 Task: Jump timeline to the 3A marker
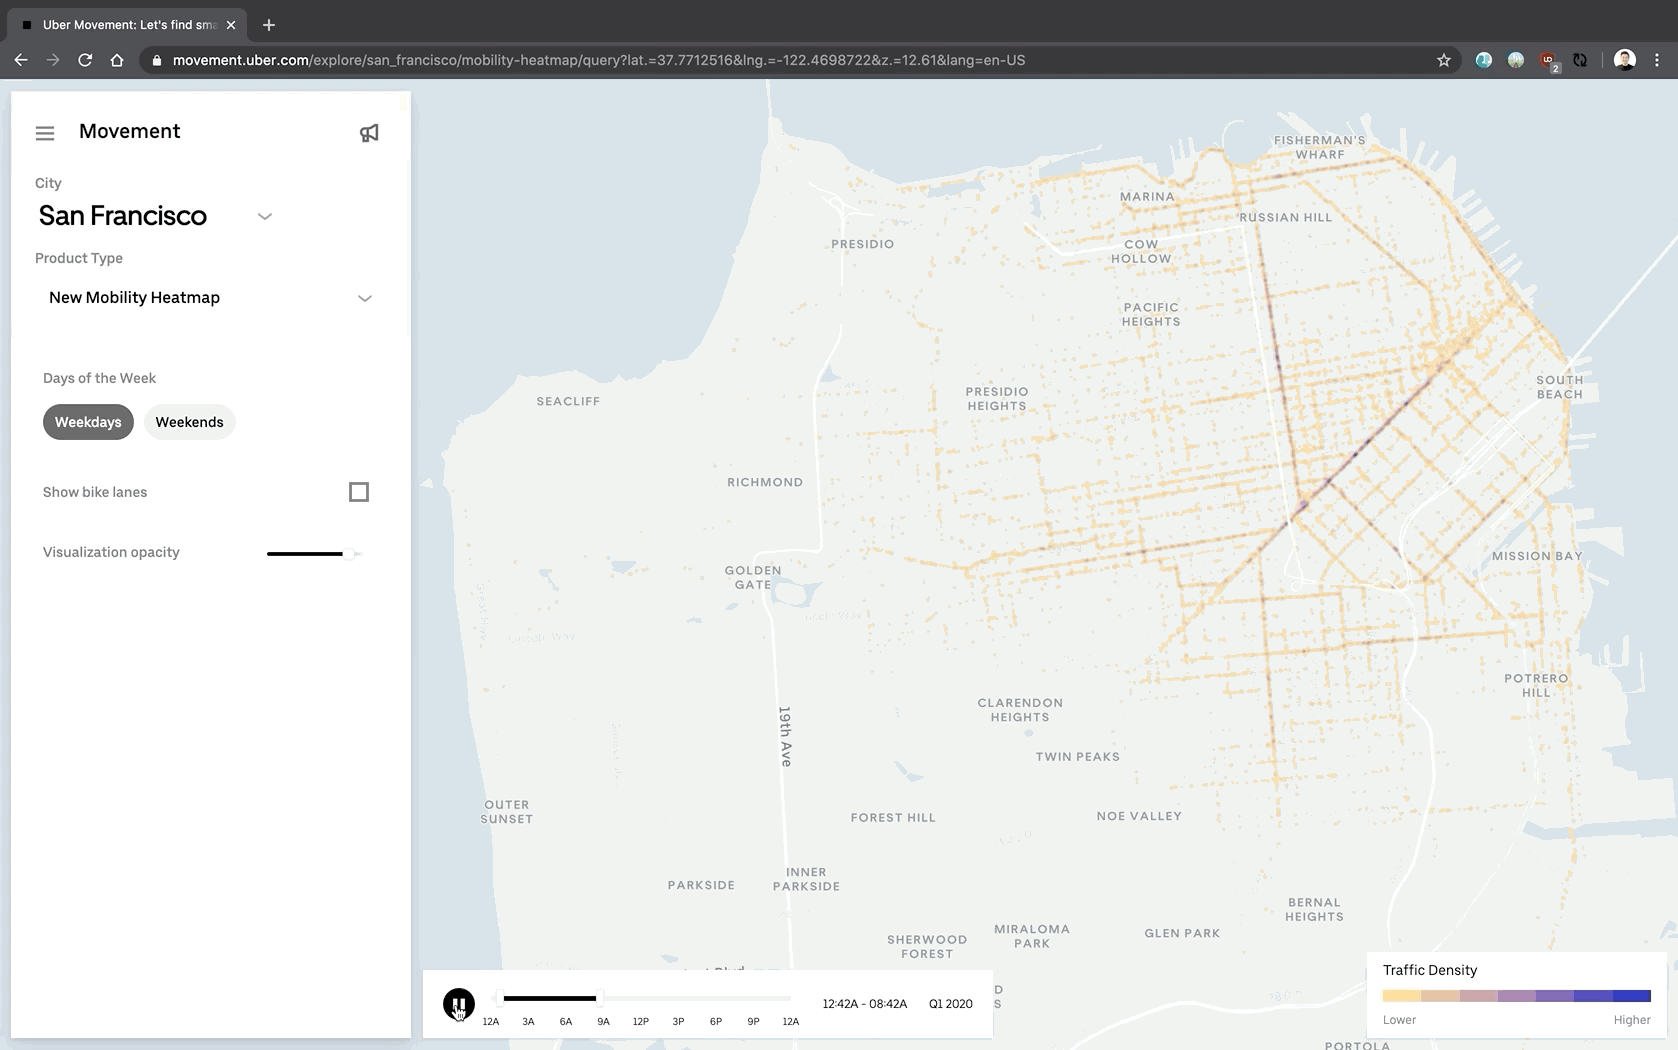click(528, 1021)
